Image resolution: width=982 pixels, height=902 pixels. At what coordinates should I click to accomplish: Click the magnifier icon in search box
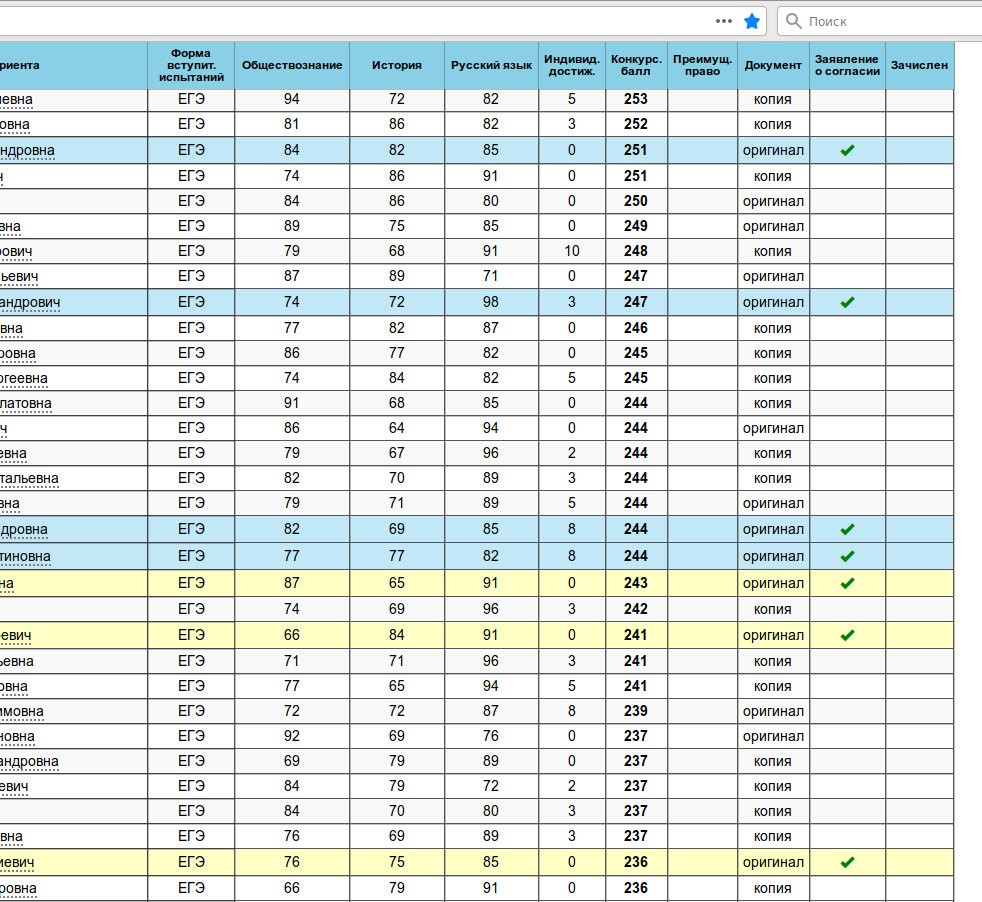pos(793,21)
